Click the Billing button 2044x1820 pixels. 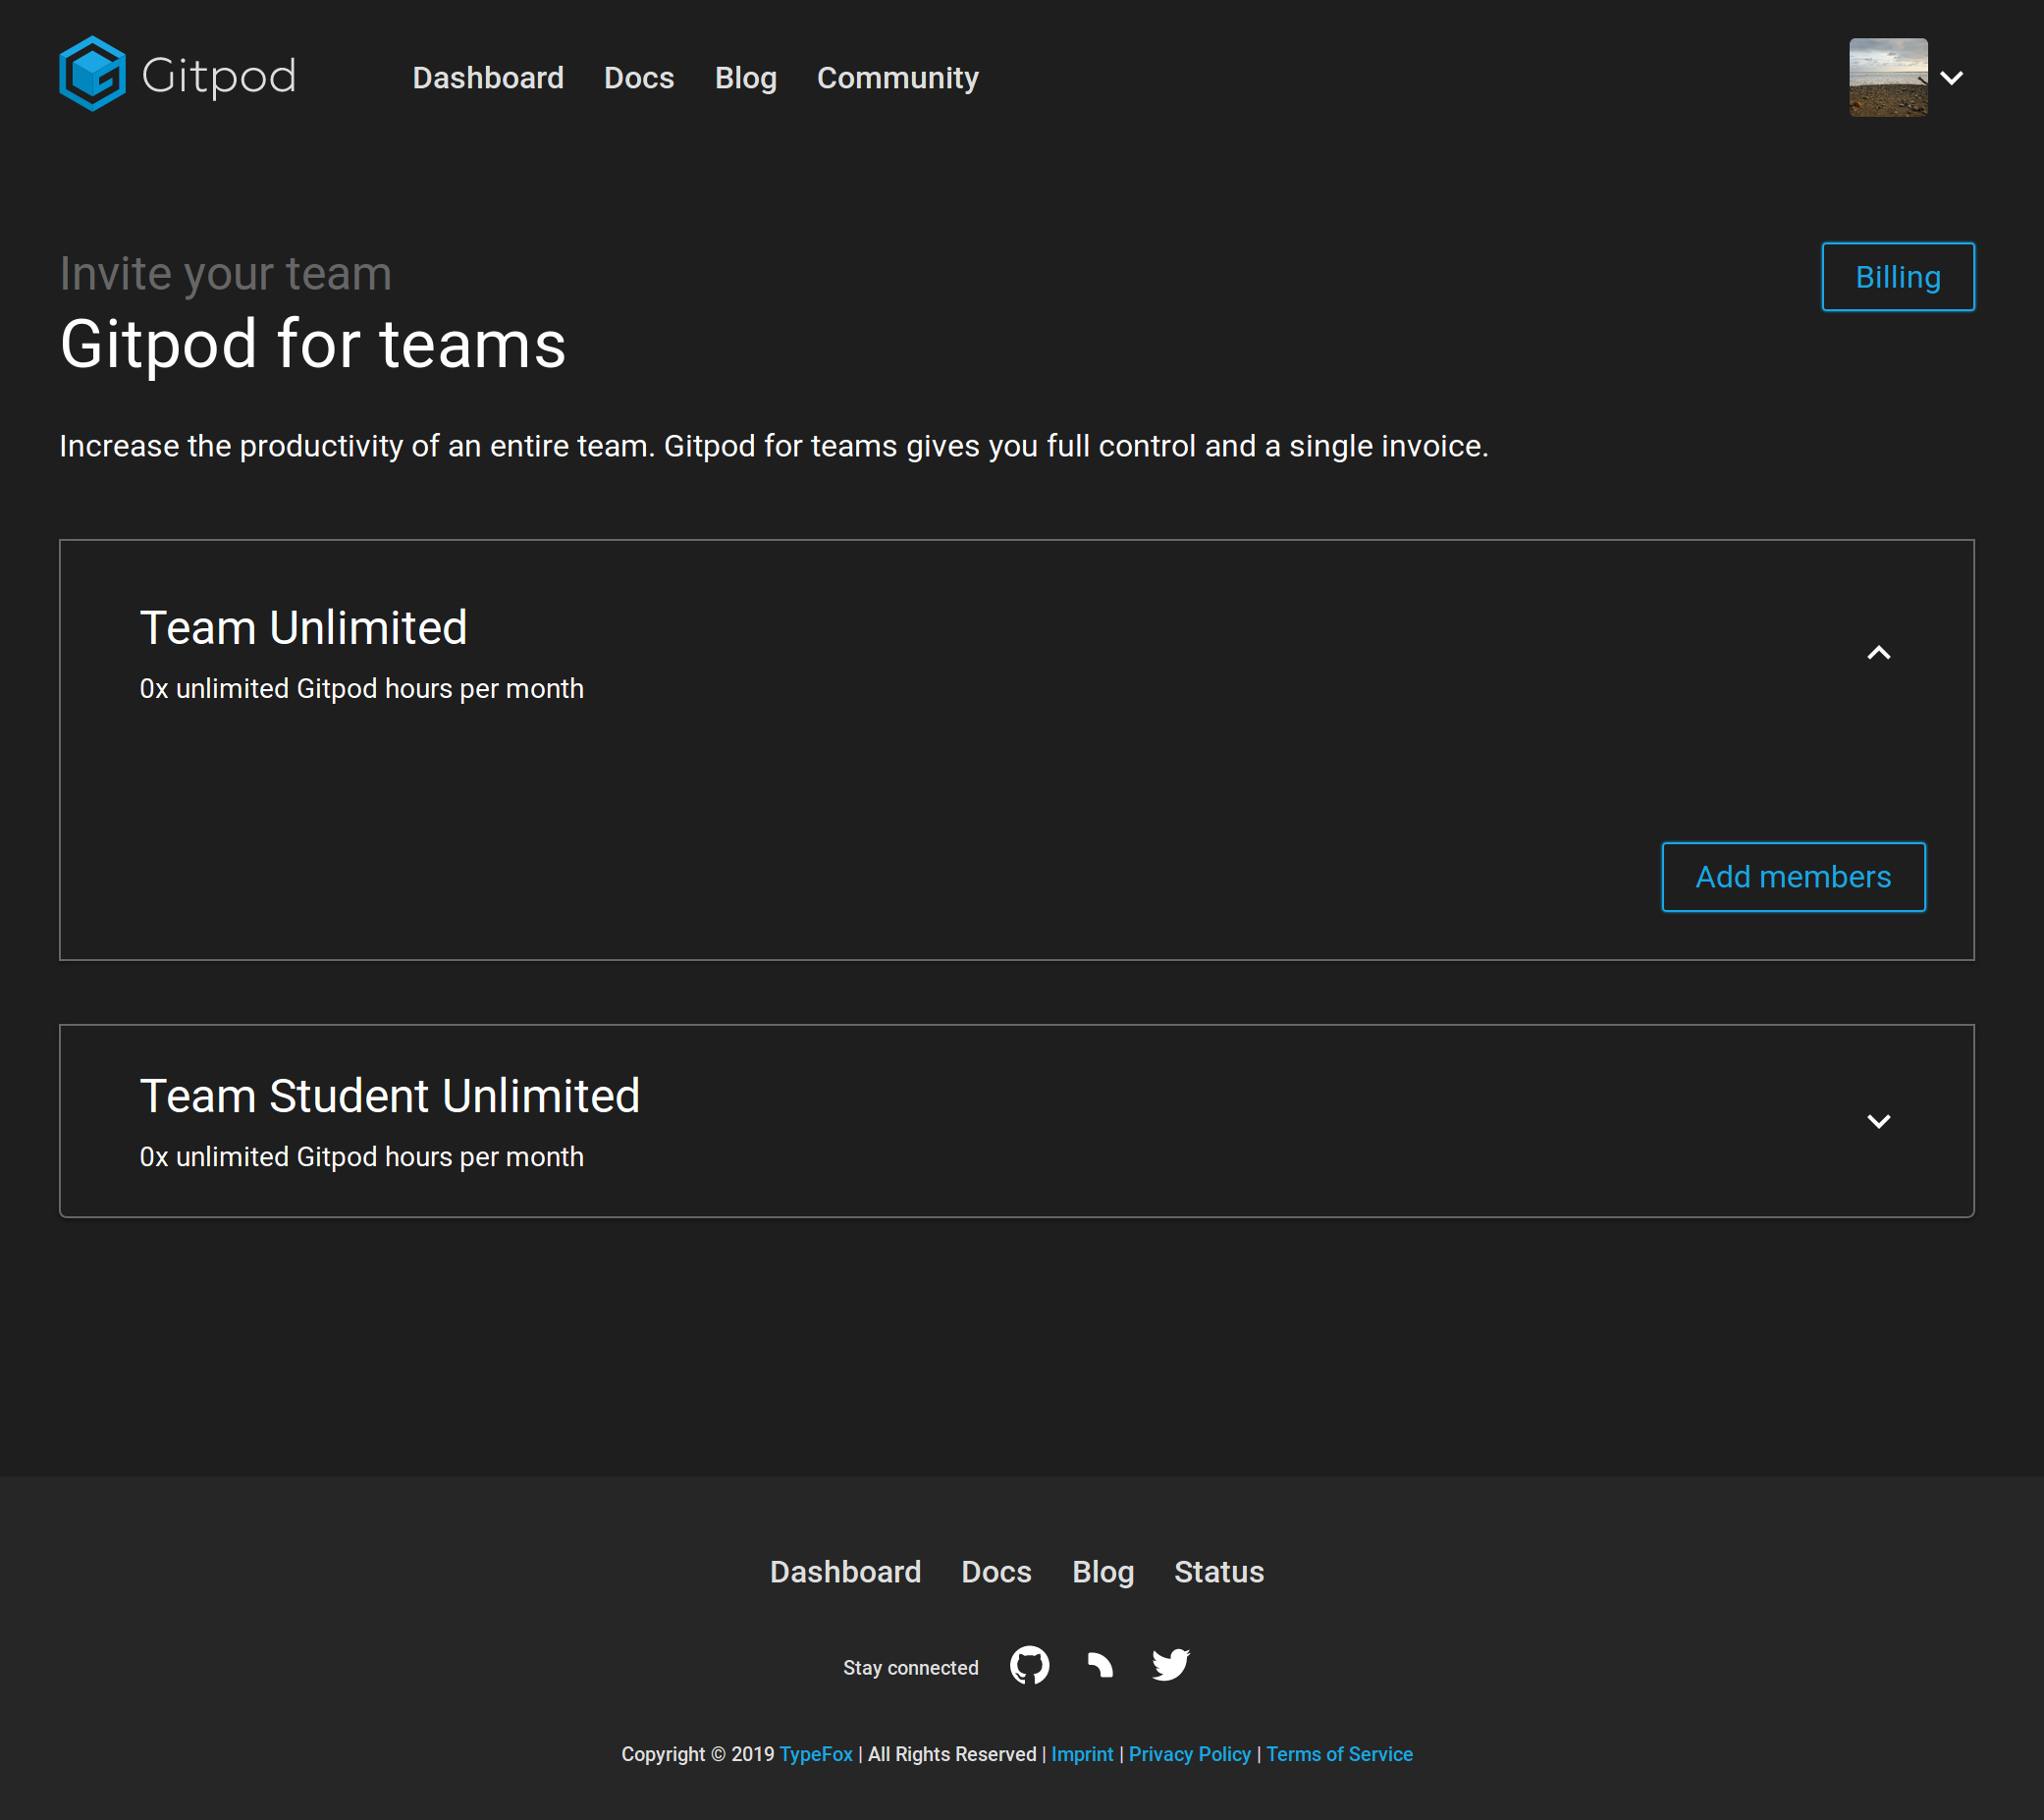[1897, 276]
